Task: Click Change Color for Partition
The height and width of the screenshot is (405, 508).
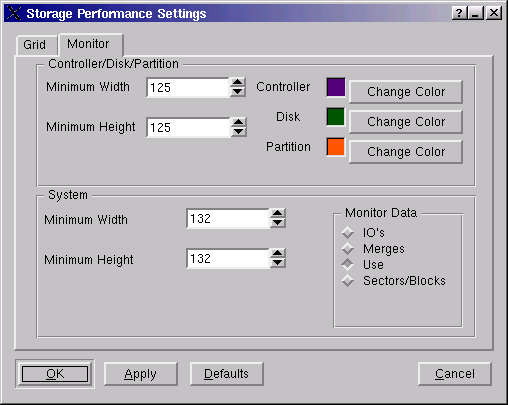Action: coord(406,152)
